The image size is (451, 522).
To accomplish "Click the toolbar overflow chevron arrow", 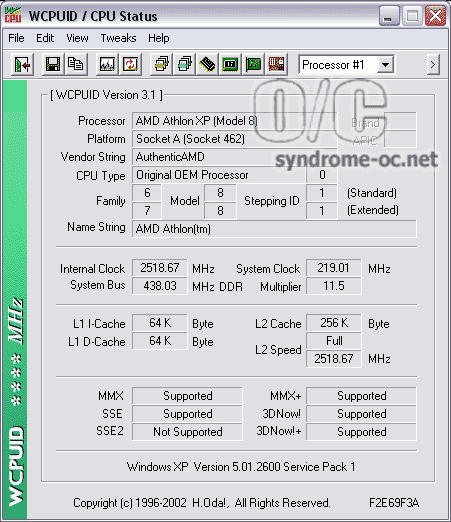I will pos(433,64).
